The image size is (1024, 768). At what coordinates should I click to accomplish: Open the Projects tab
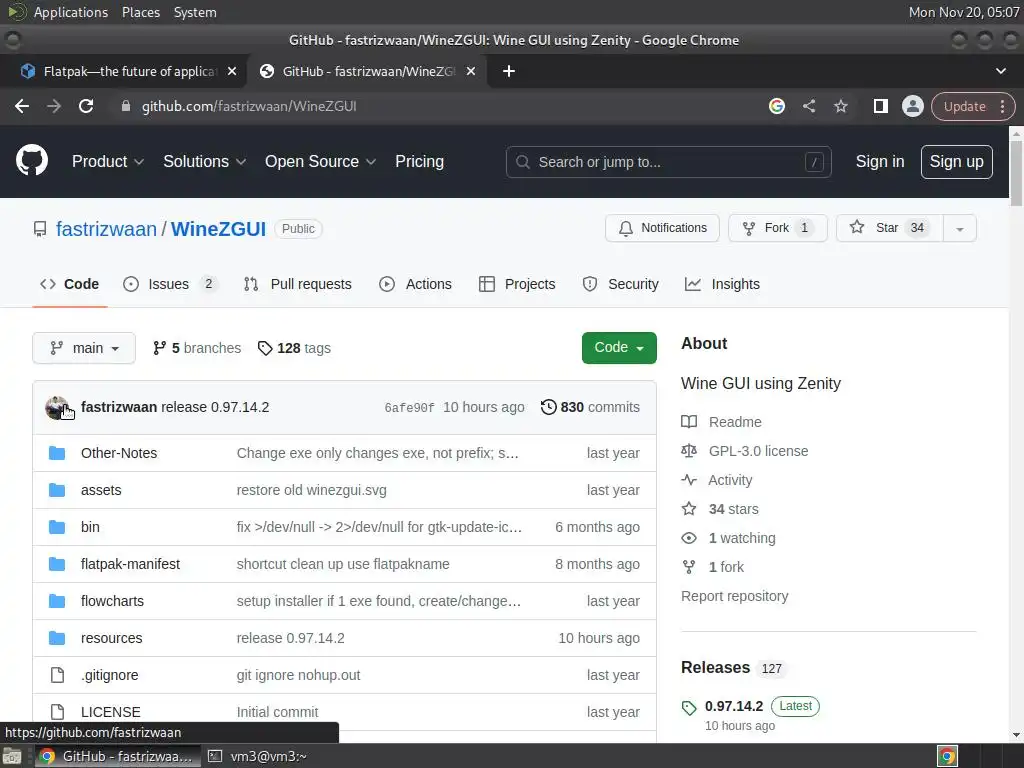517,284
